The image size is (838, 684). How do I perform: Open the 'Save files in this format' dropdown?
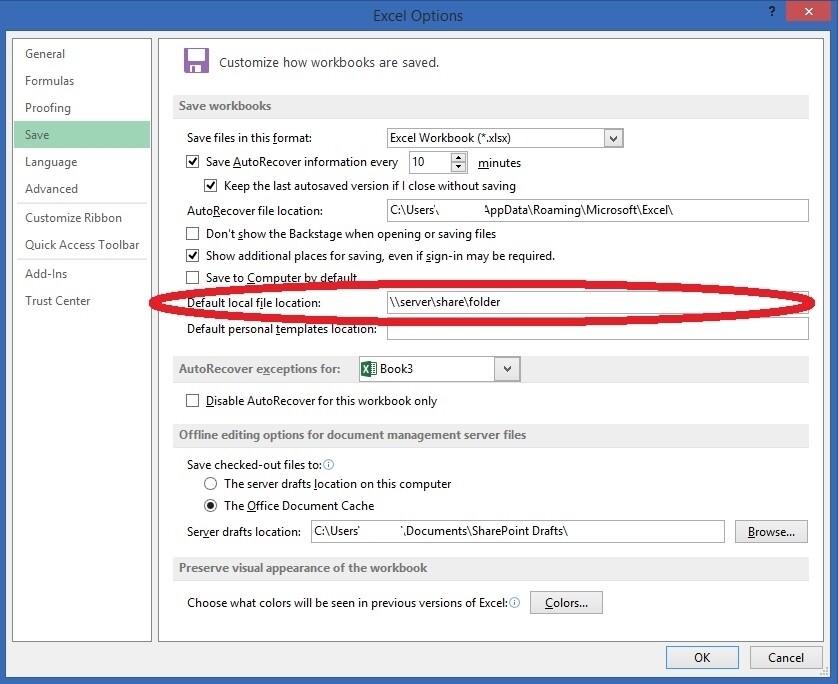[614, 138]
